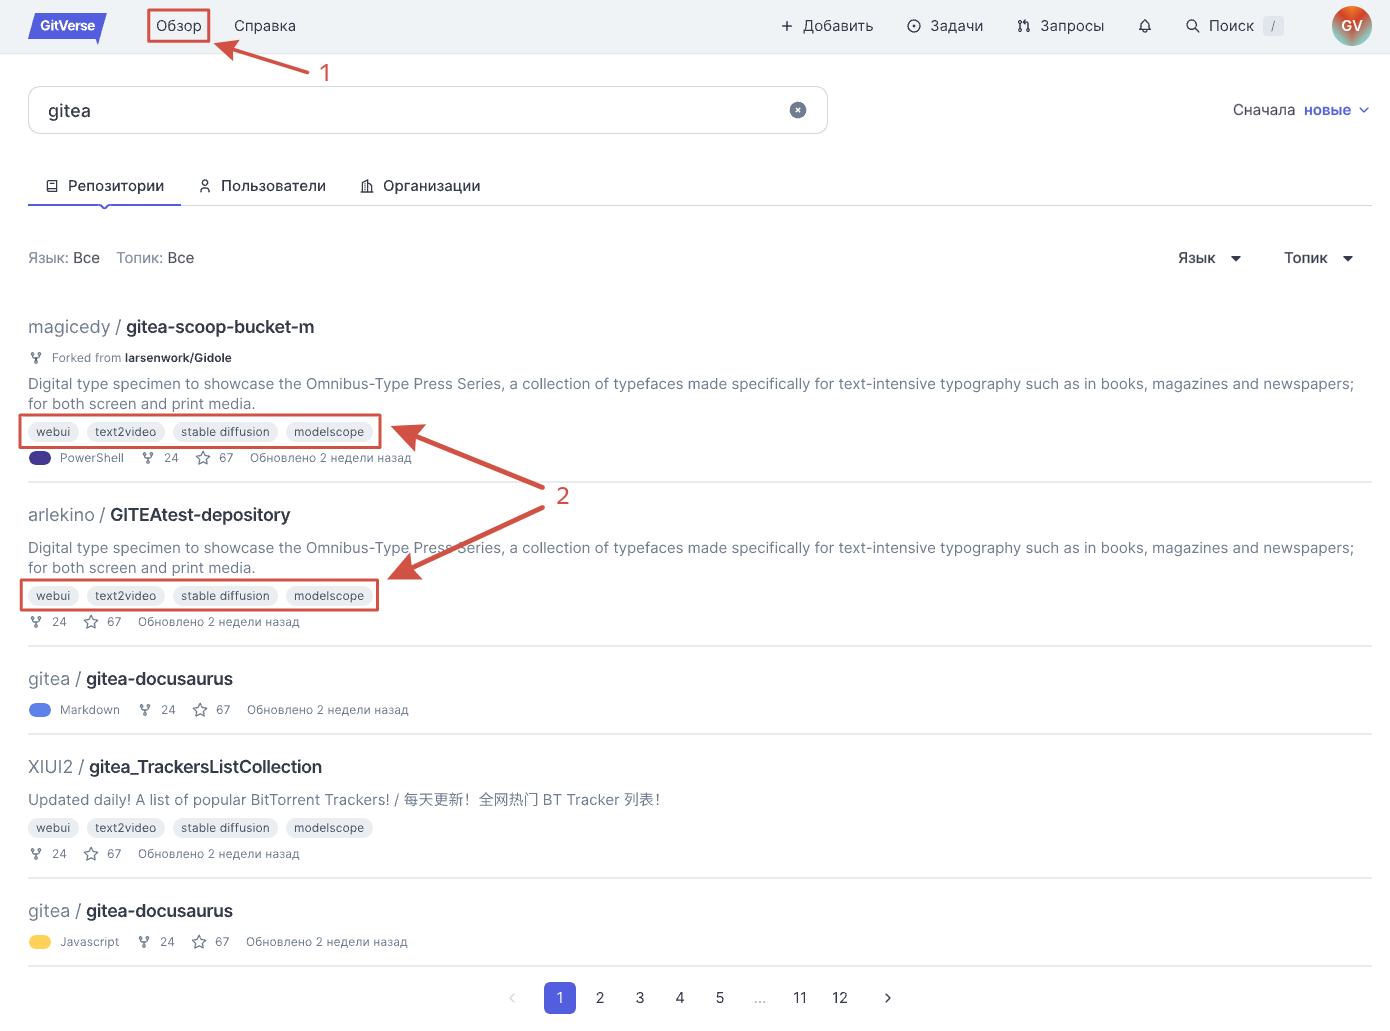
Task: Click the Markdown language color swatch
Action: (40, 710)
